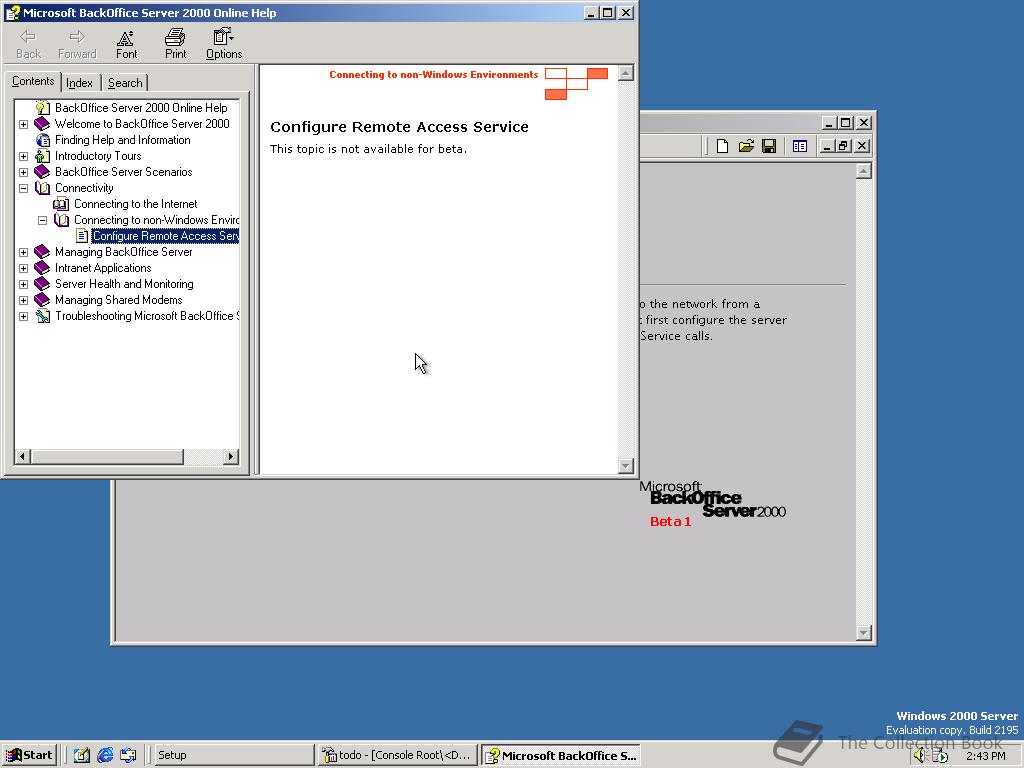Image resolution: width=1024 pixels, height=768 pixels.
Task: Expand Intranet Applications node
Action: tap(24, 268)
